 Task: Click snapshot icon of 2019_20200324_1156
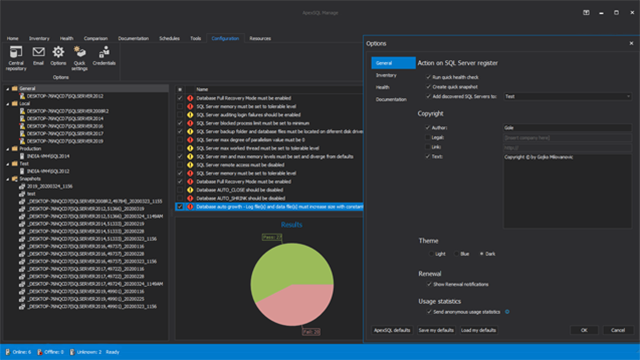pos(22,186)
